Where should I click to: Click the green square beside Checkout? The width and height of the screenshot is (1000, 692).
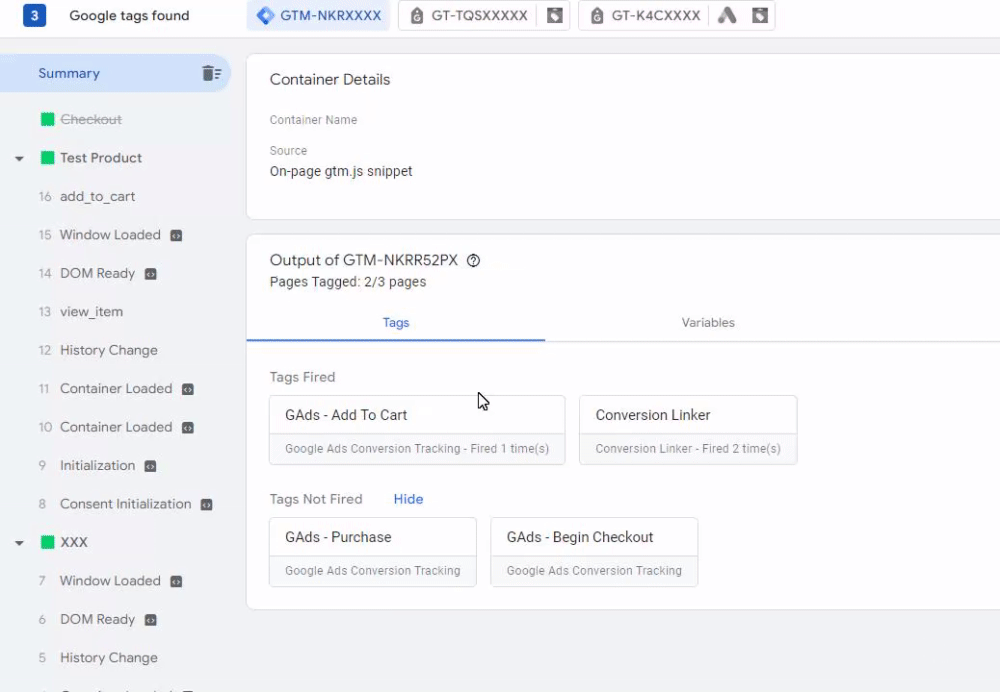pos(47,119)
